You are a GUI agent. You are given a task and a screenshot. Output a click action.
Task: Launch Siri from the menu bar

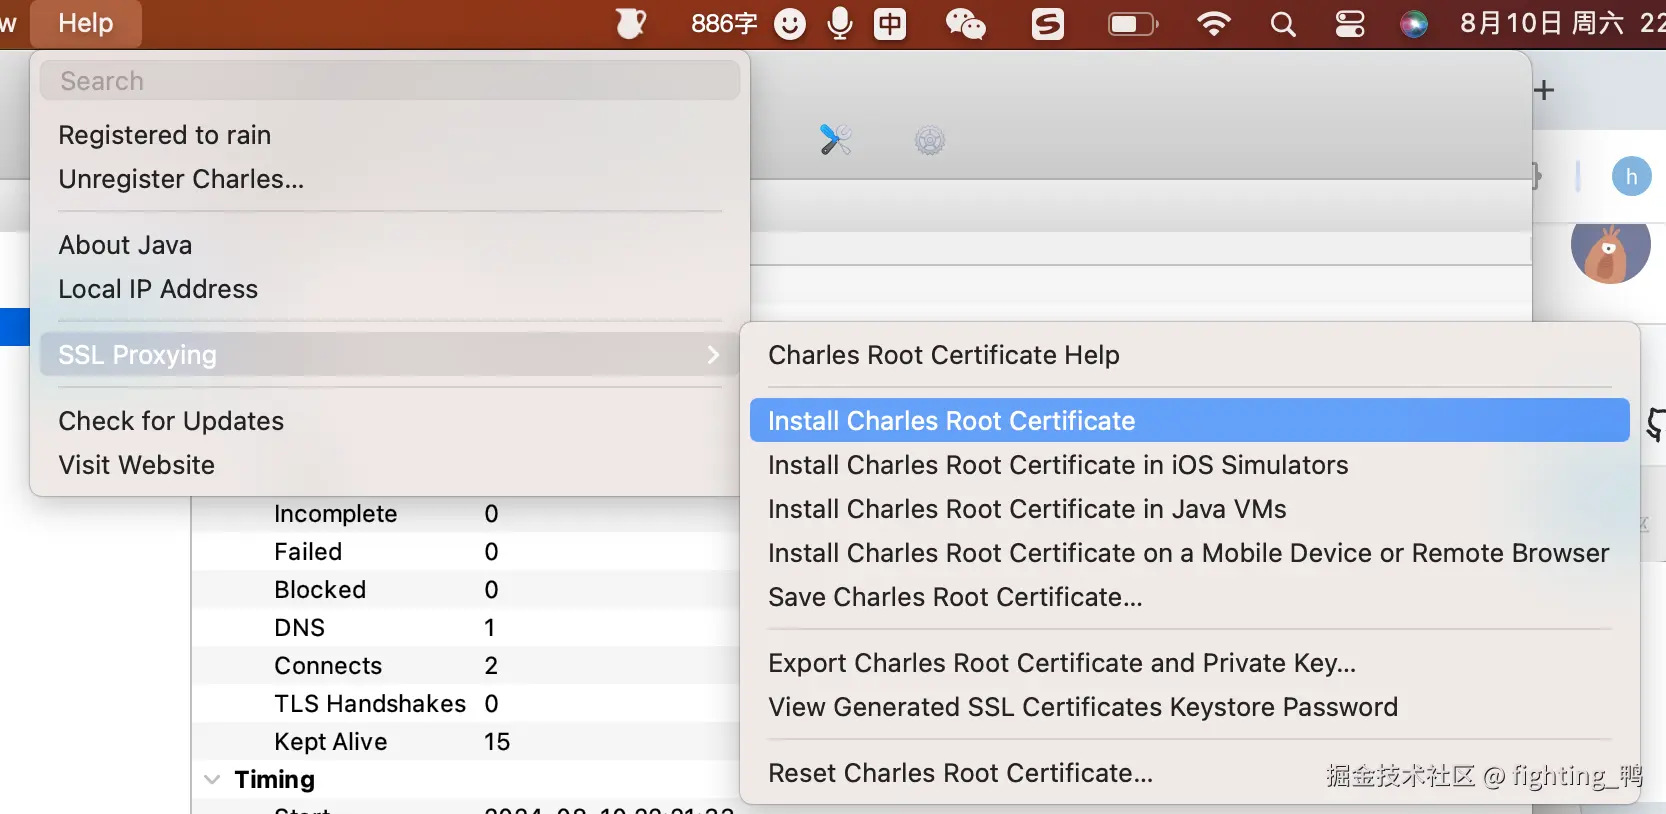click(1414, 24)
